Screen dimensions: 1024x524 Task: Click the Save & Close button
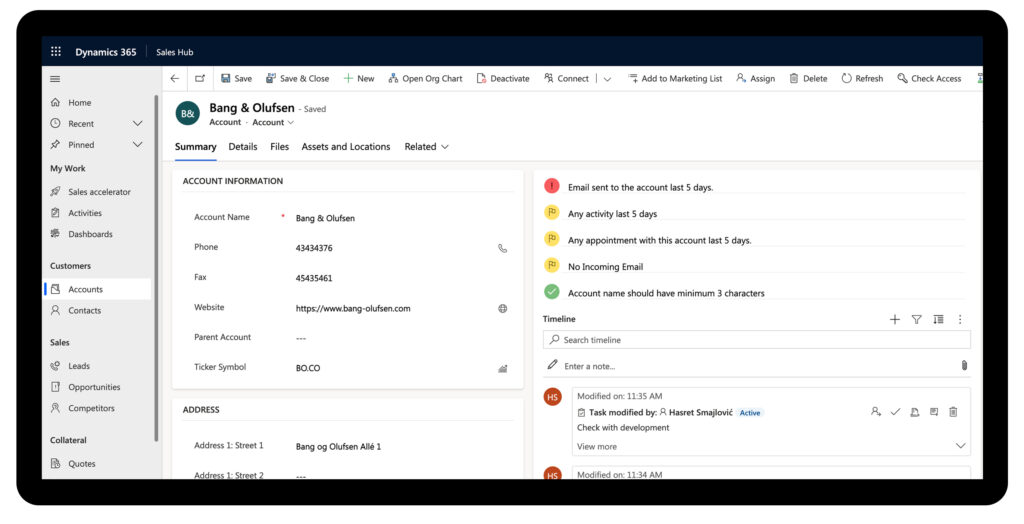[297, 79]
